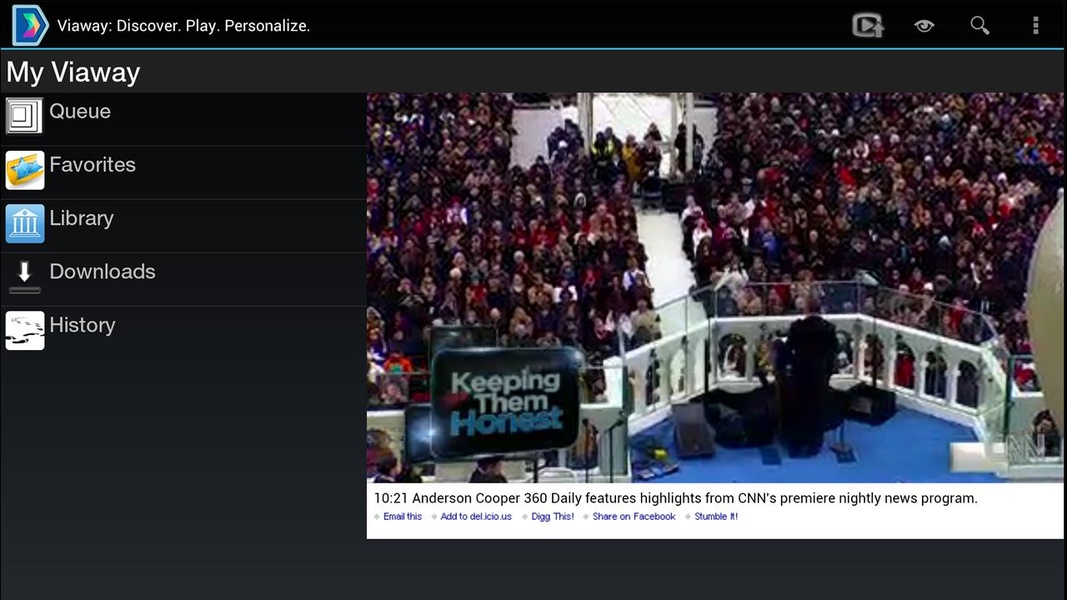Click the 'My Viaway' heading
The height and width of the screenshot is (600, 1067).
pyautogui.click(x=73, y=72)
